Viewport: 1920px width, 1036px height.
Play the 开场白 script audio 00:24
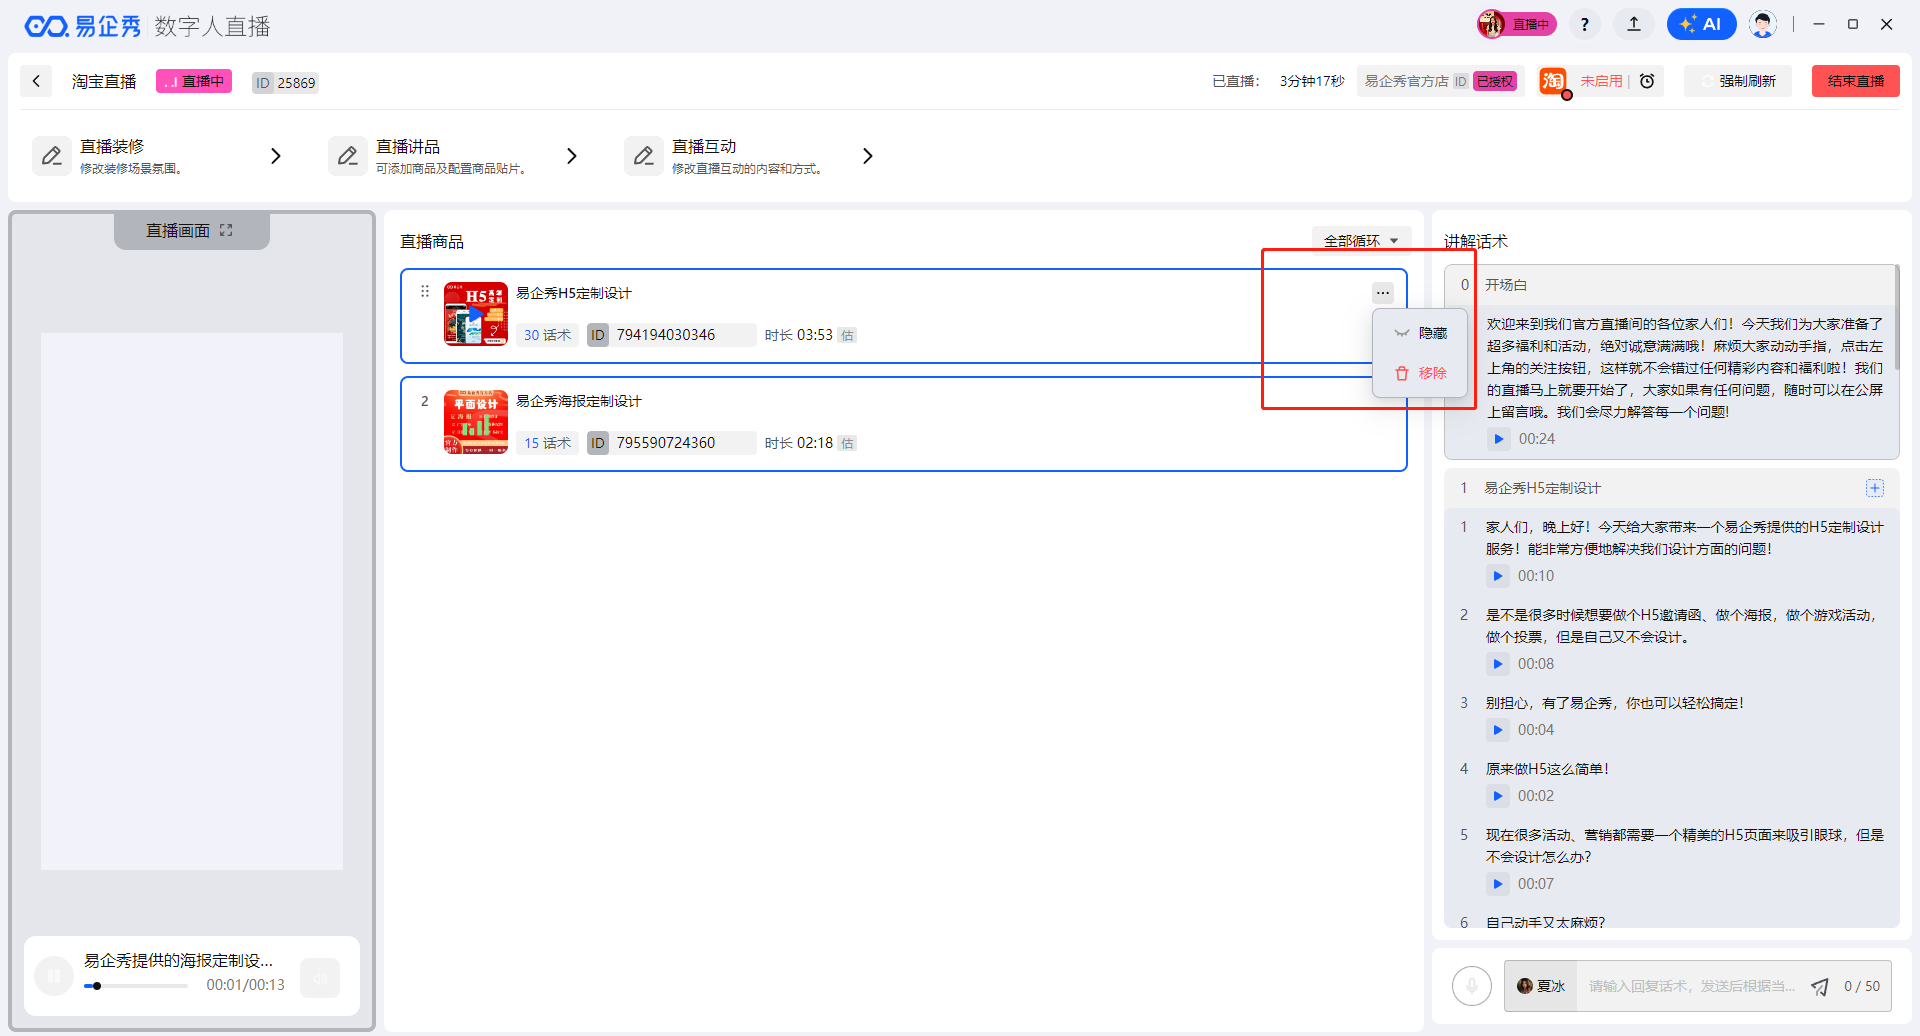click(x=1498, y=439)
